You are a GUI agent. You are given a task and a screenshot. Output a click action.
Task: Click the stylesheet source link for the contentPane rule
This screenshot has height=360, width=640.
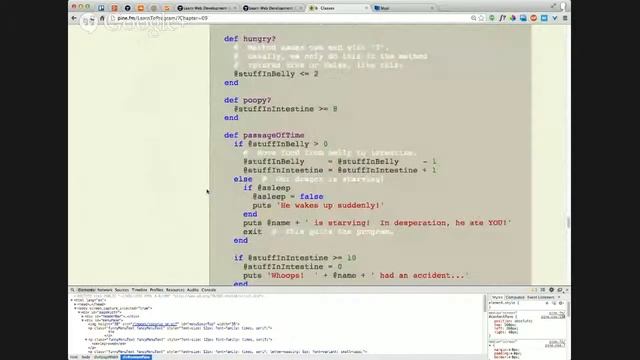pos(553,316)
